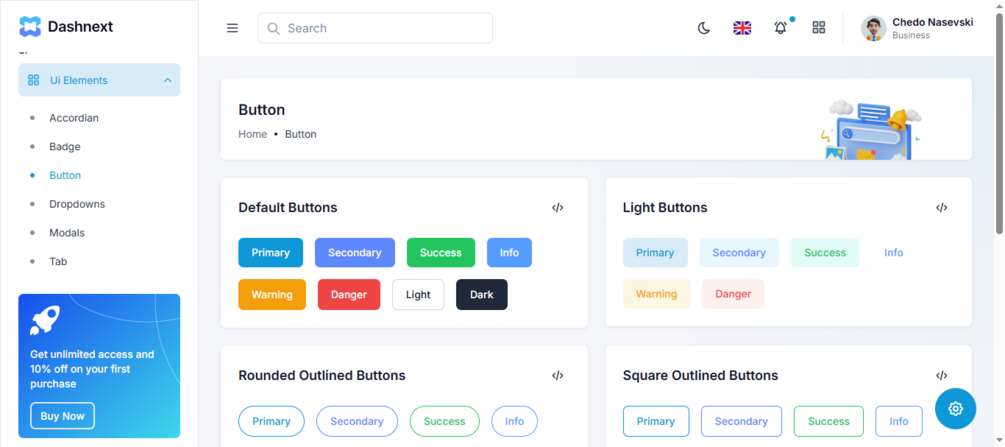
Task: Click inside the Search field
Action: point(375,28)
